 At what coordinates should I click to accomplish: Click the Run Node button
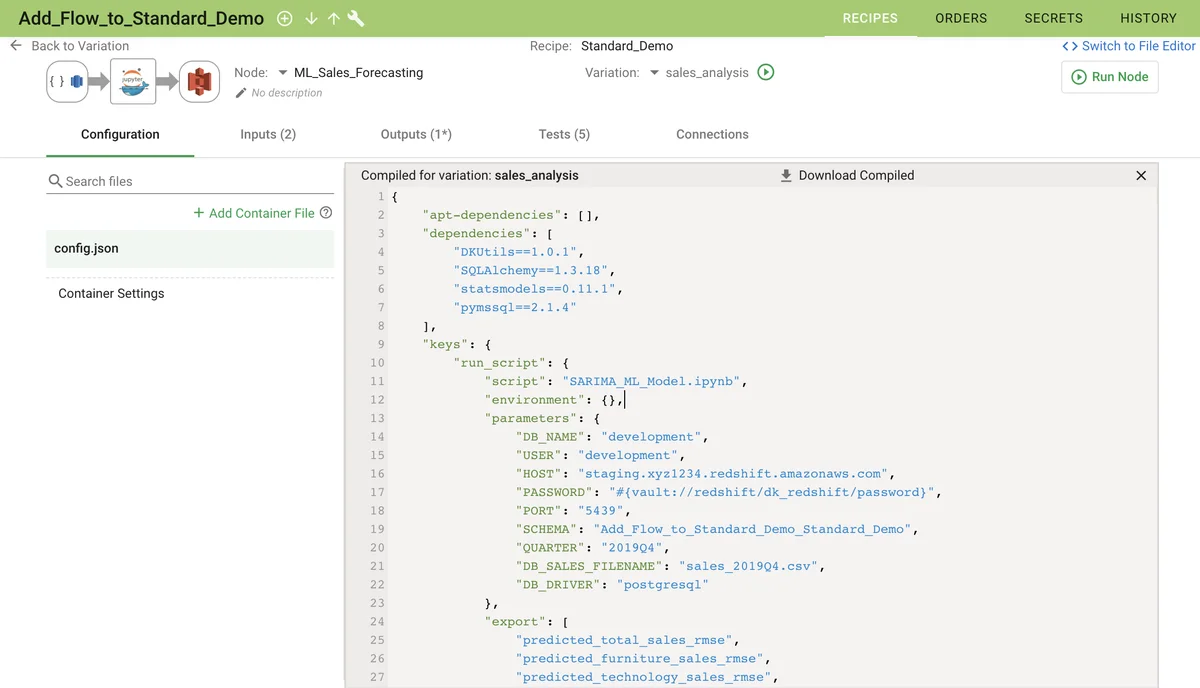pyautogui.click(x=1109, y=77)
